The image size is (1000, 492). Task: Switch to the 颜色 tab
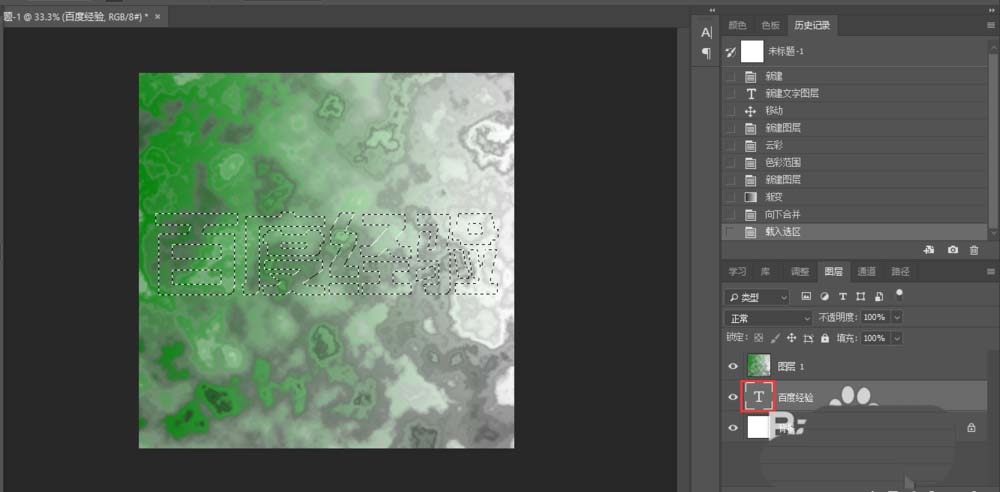pyautogui.click(x=737, y=26)
